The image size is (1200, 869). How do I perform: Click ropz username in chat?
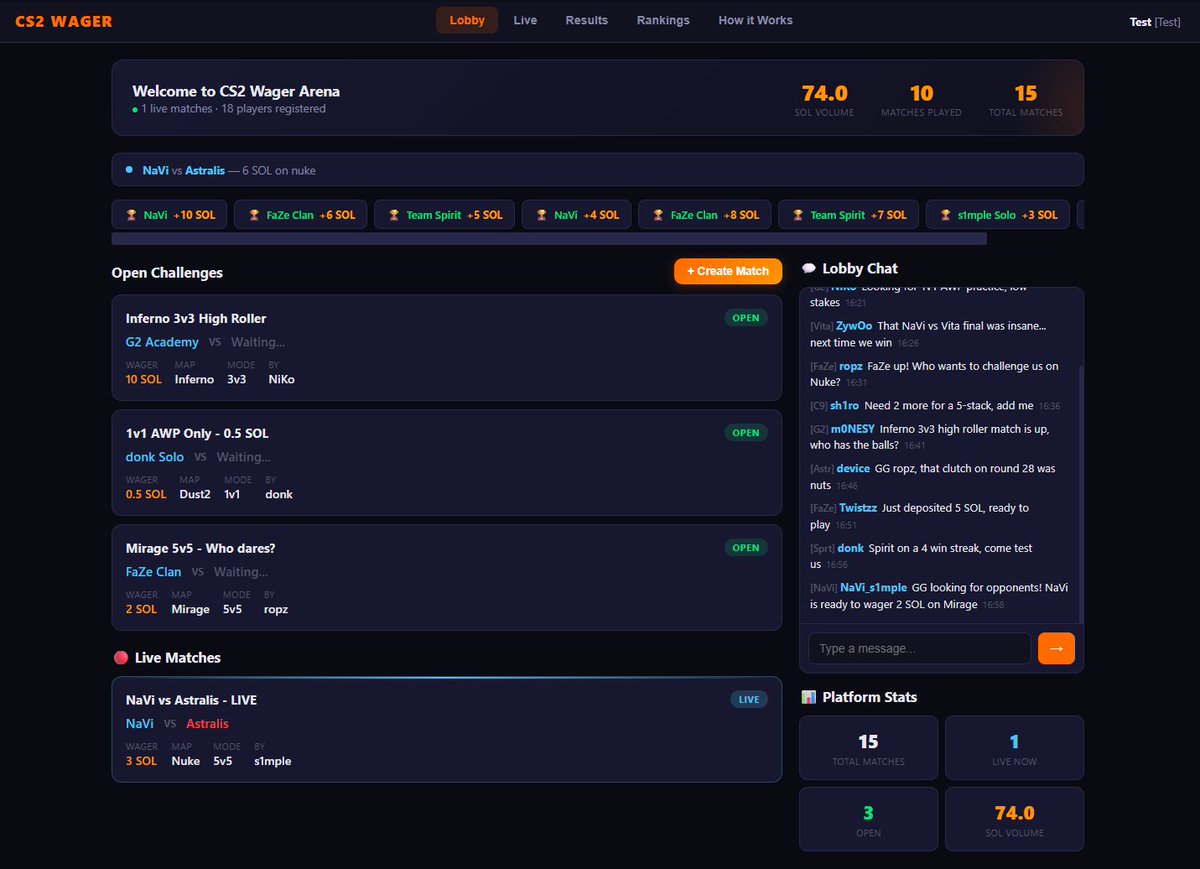coord(851,366)
